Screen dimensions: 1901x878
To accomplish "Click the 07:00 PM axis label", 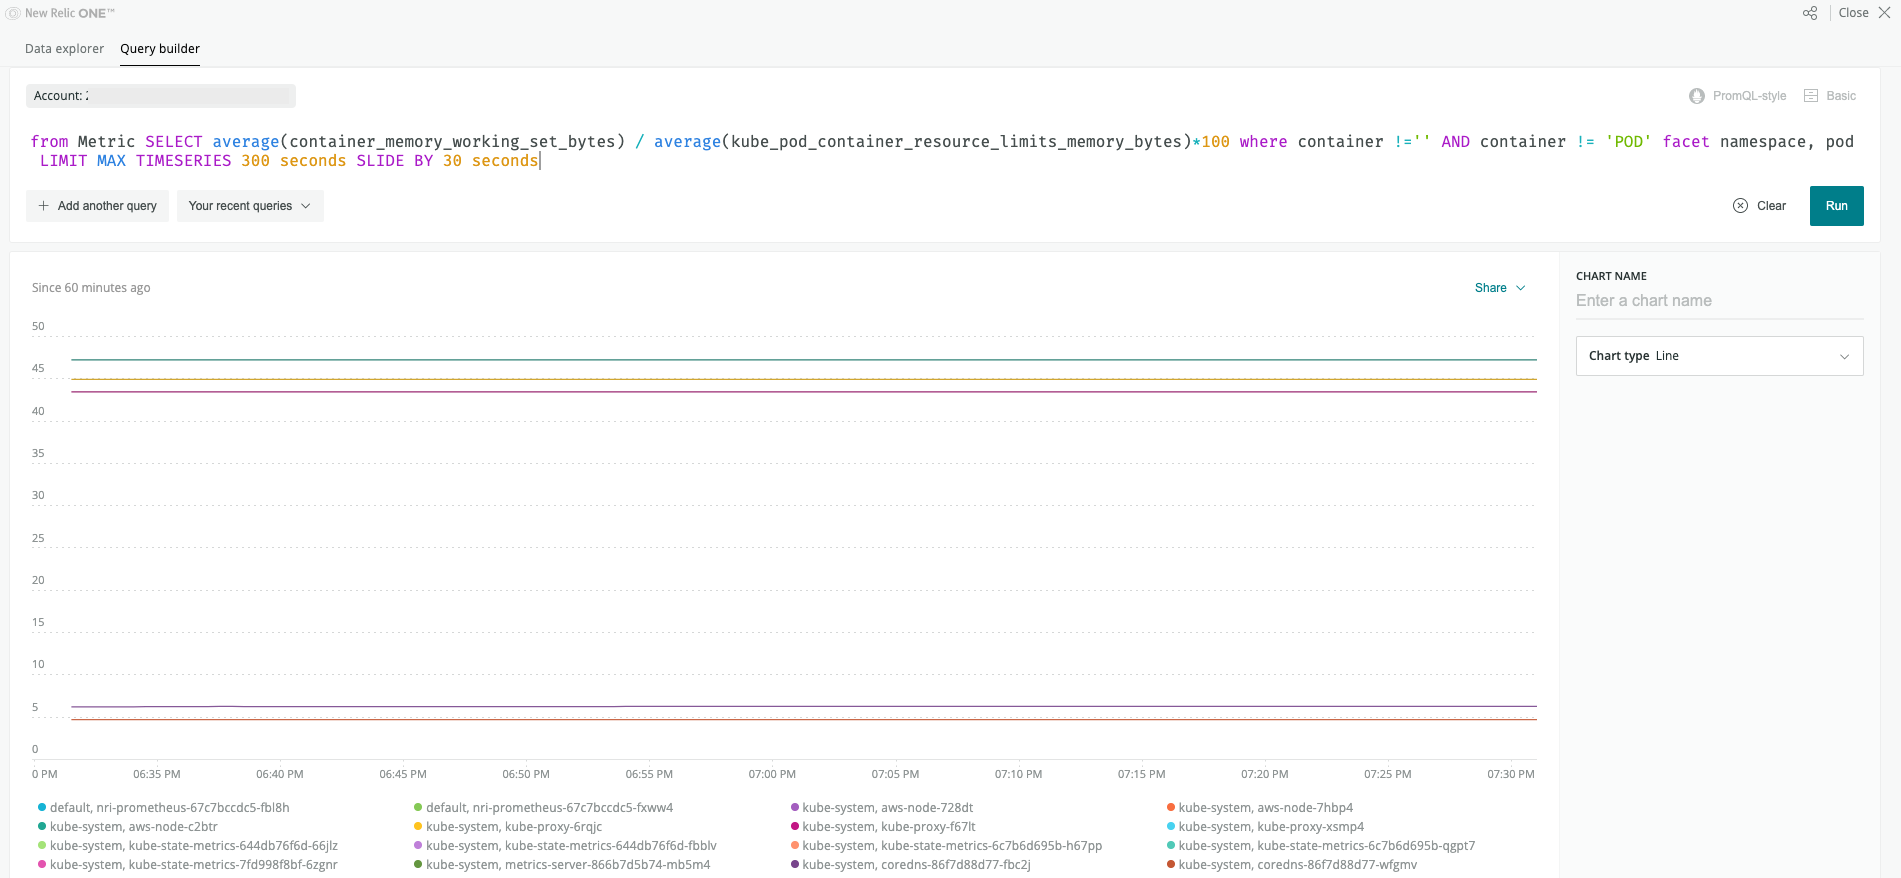I will 772,774.
